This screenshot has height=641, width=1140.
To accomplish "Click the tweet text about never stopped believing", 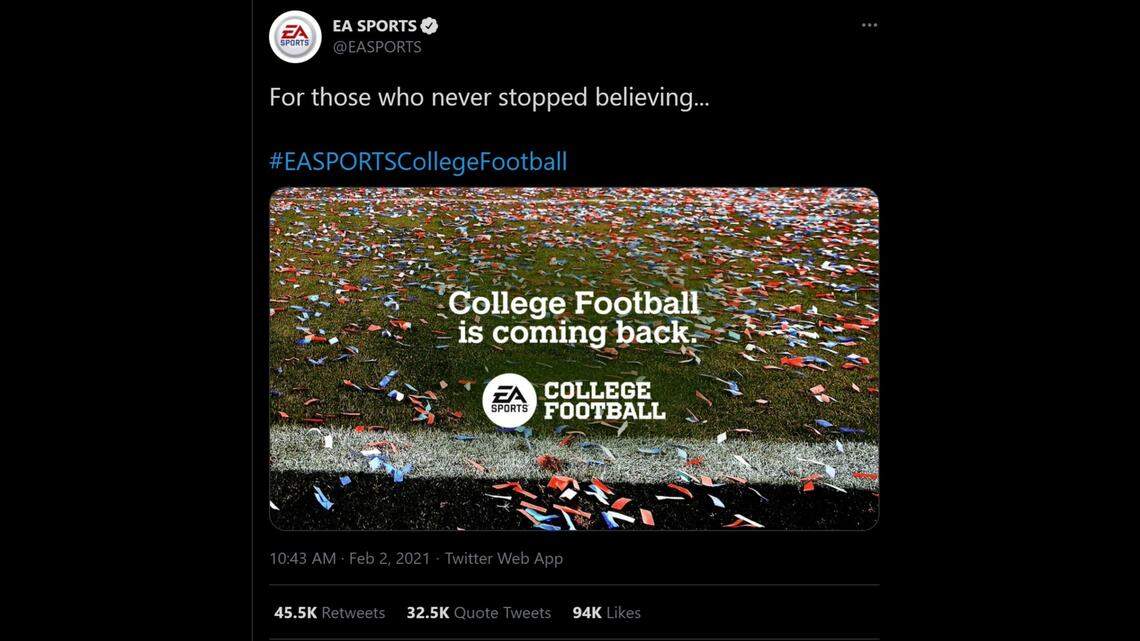I will click(488, 97).
